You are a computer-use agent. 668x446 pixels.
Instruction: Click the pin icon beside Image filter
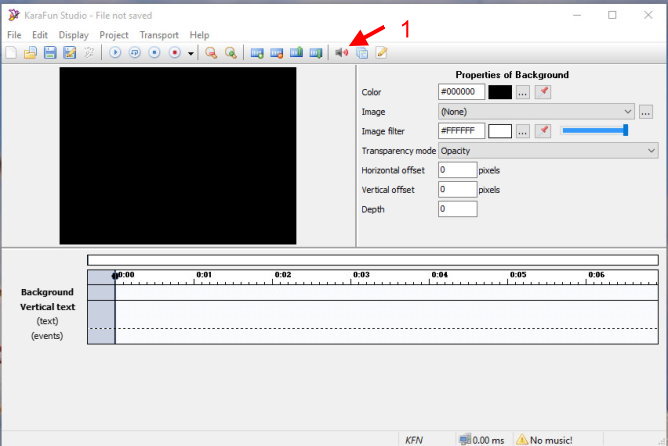(x=543, y=131)
